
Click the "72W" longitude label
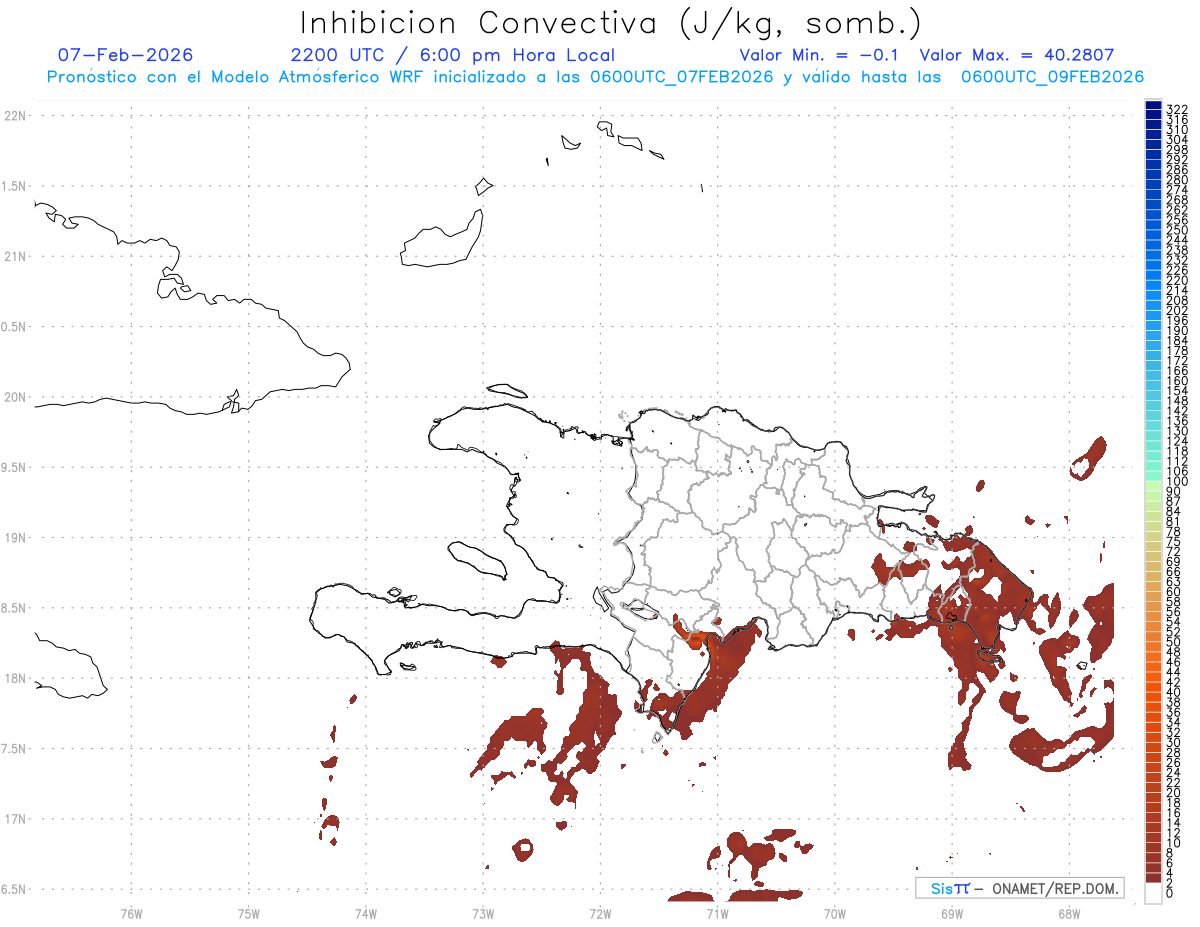point(601,914)
